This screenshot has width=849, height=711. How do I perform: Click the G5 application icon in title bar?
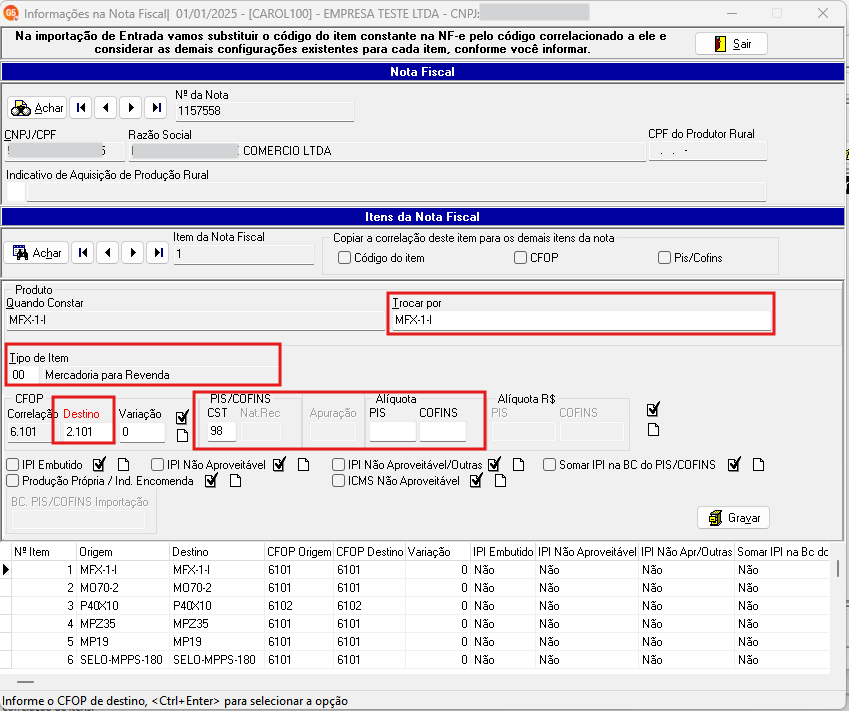click(x=11, y=13)
